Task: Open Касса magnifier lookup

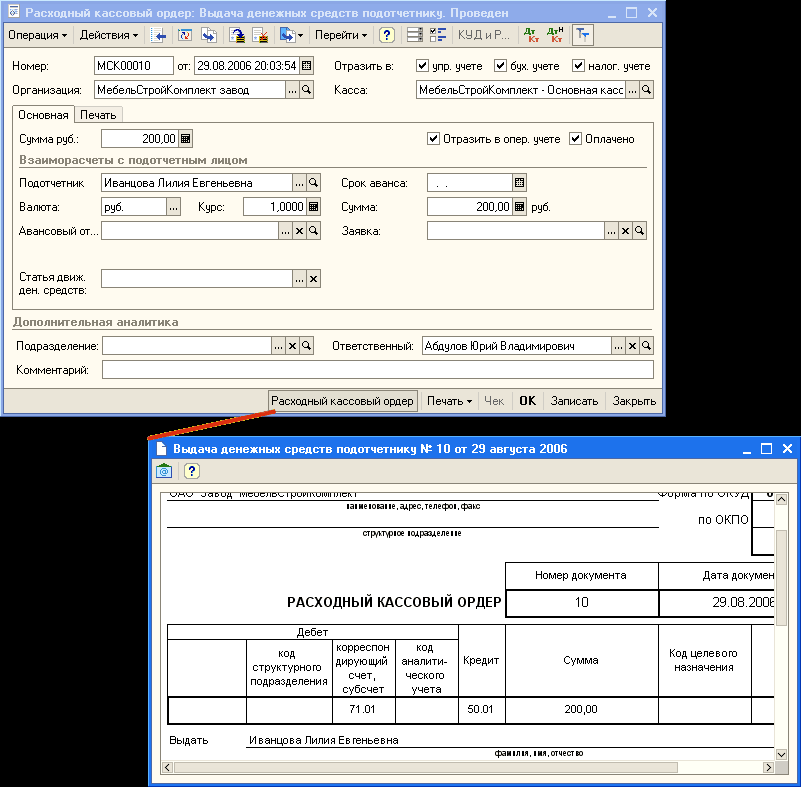Action: coord(646,90)
